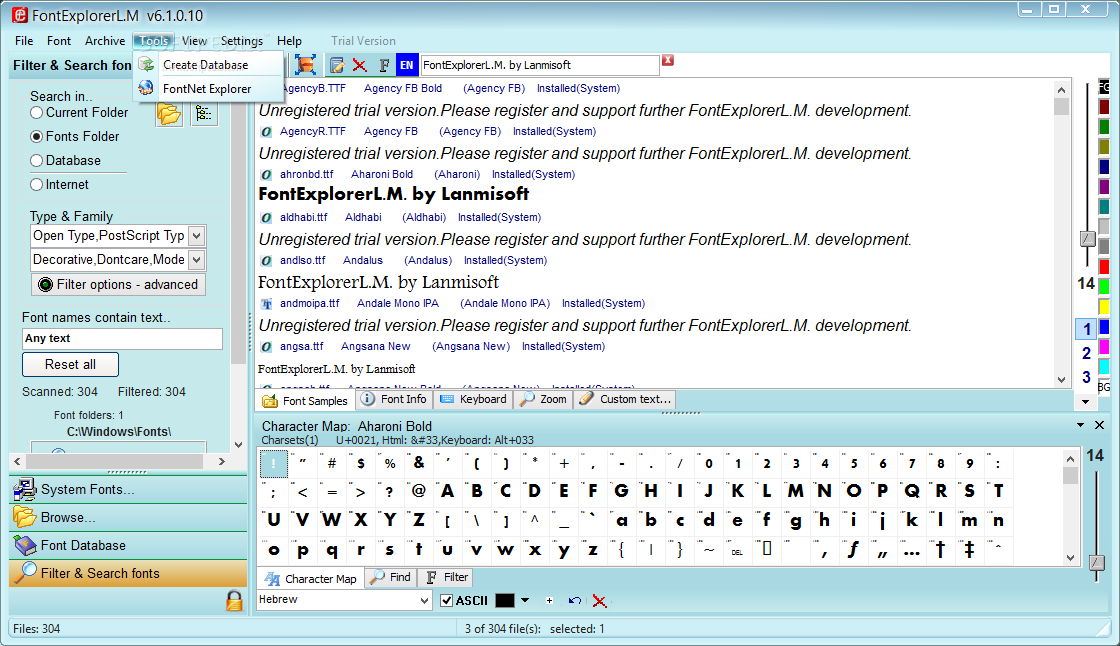Switch to the Find tab below the character map
Viewport: 1120px width, 646px height.
pyautogui.click(x=390, y=577)
